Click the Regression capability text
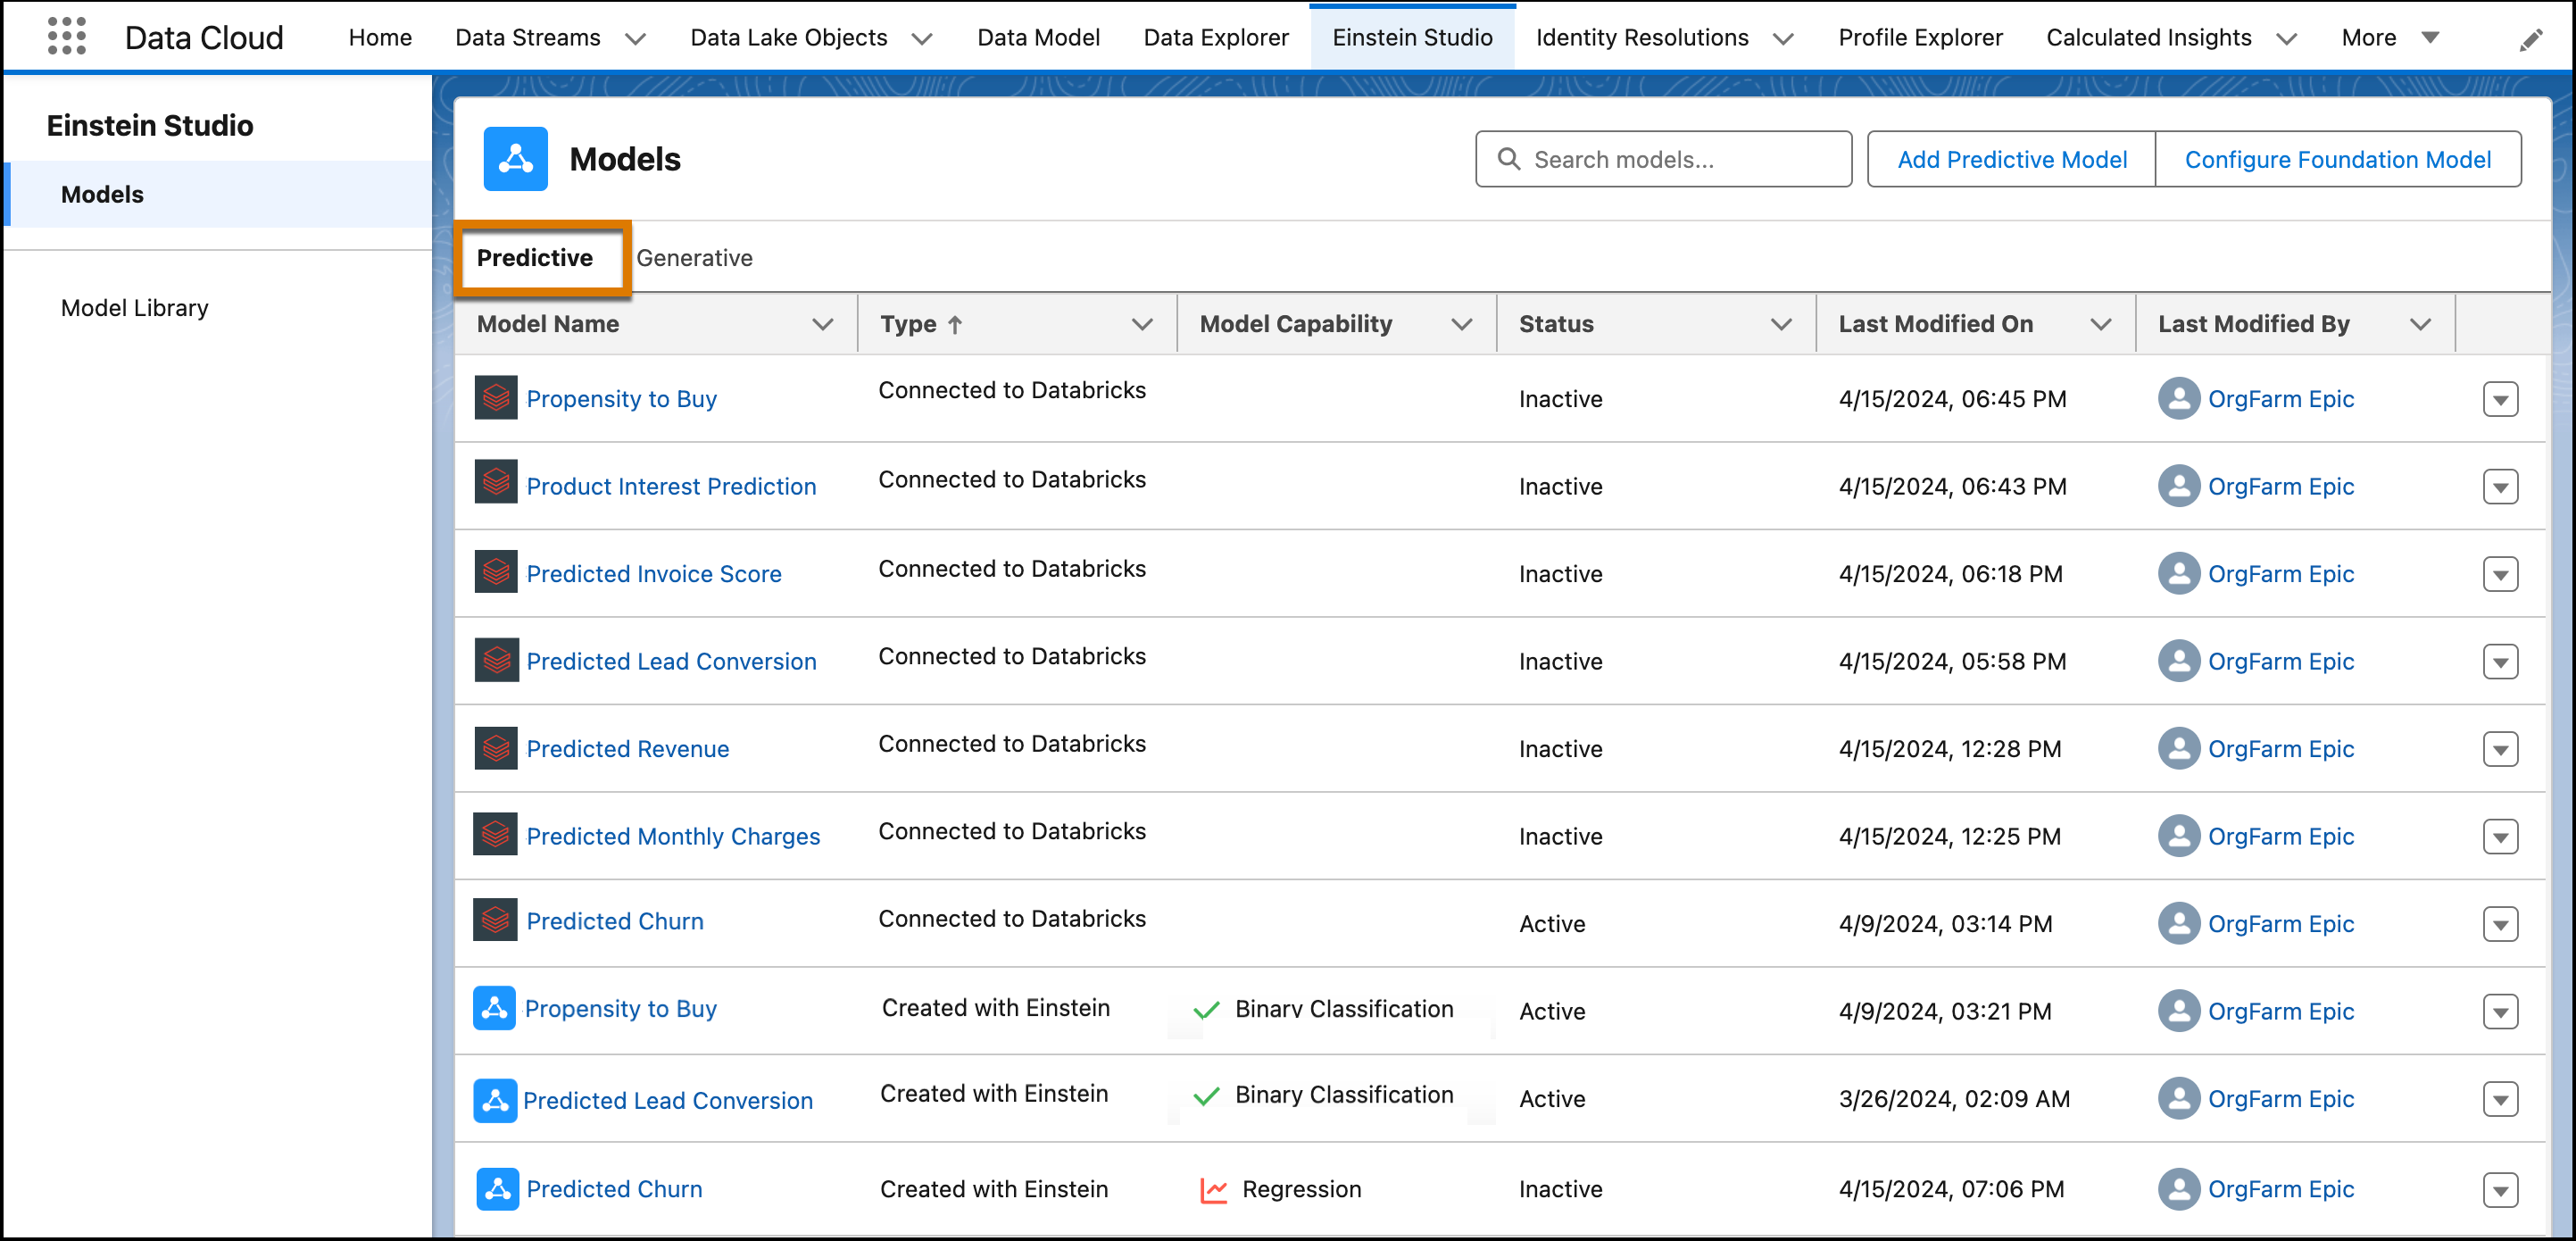Screen dimensions: 2576x1241 coord(1301,1190)
